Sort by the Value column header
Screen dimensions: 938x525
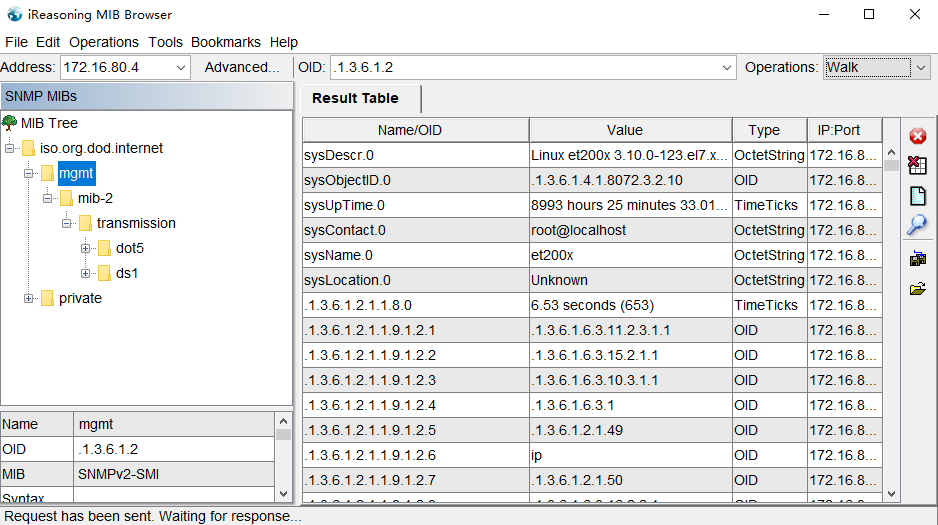pyautogui.click(x=631, y=130)
